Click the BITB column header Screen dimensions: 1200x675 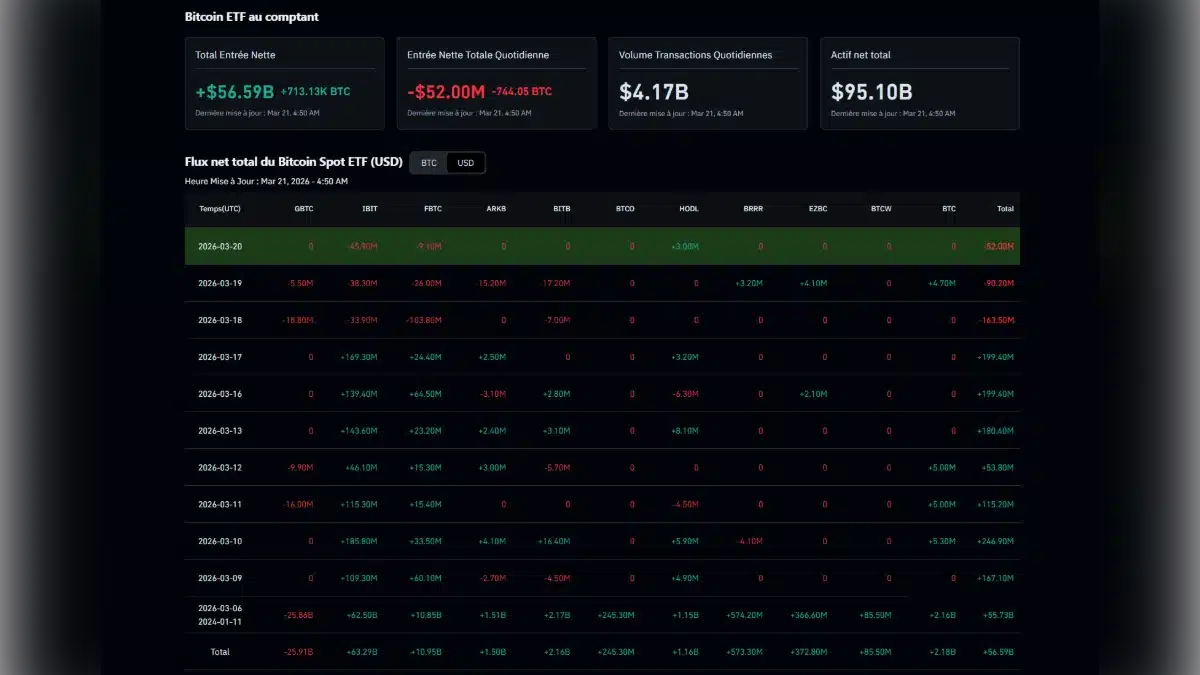pyautogui.click(x=560, y=209)
